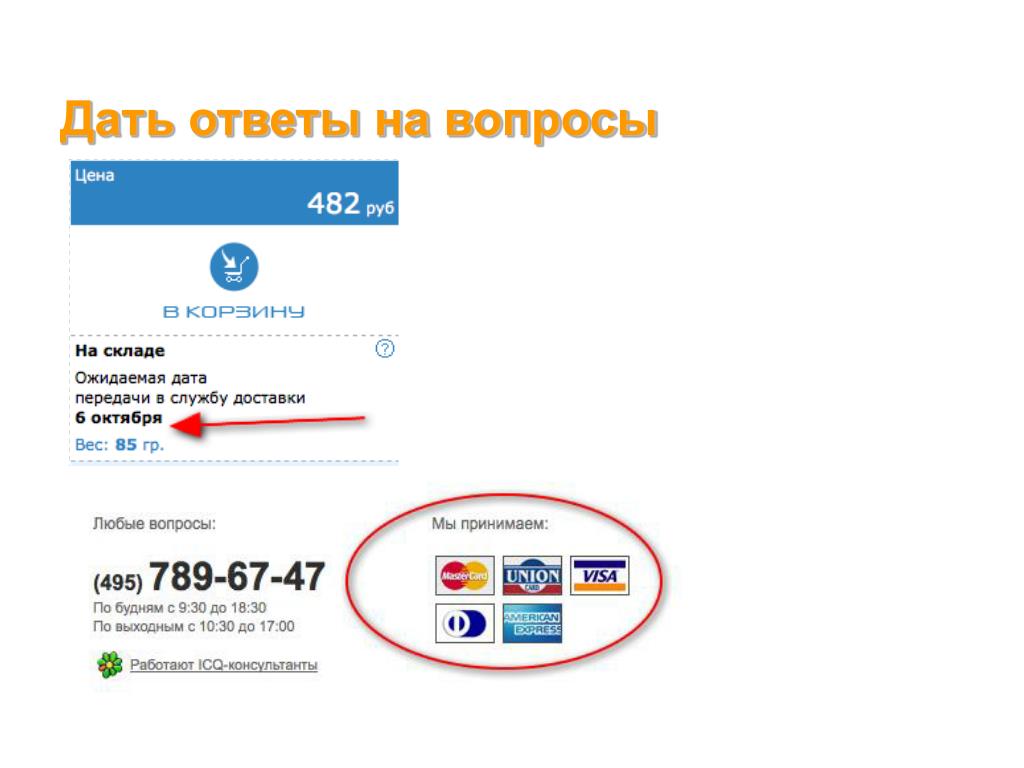
Task: Click the 'Мы принимаем:' heading
Action: click(x=490, y=524)
